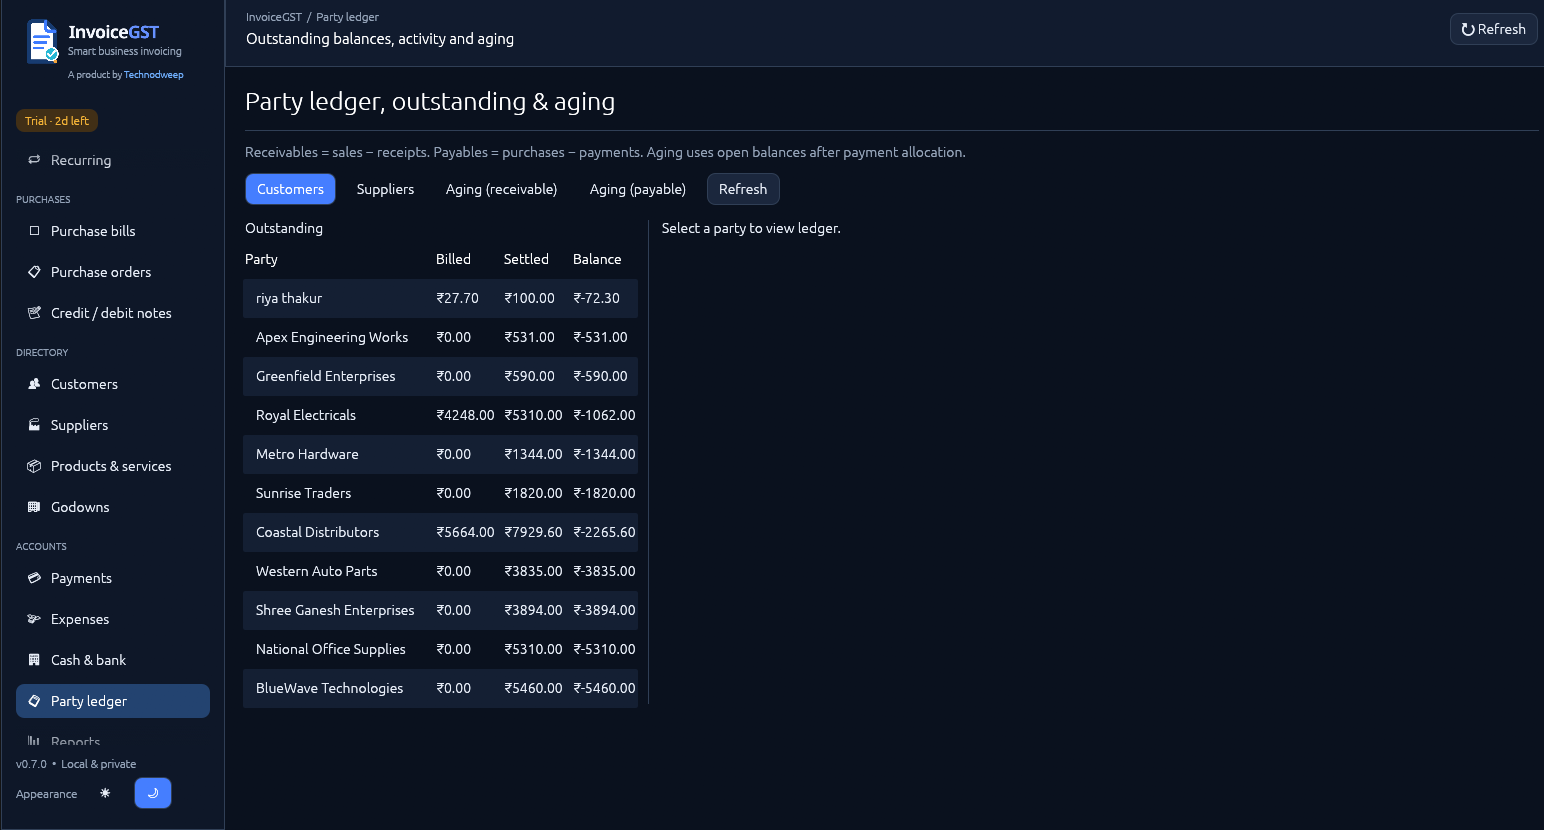Open Expenses page in sidebar
The image size is (1544, 830).
coord(113,619)
